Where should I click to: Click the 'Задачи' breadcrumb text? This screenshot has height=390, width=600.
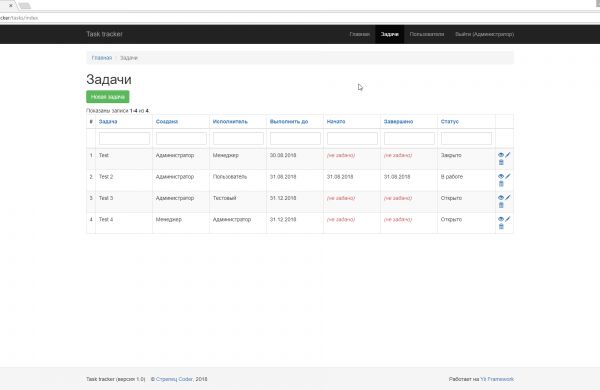(x=129, y=58)
